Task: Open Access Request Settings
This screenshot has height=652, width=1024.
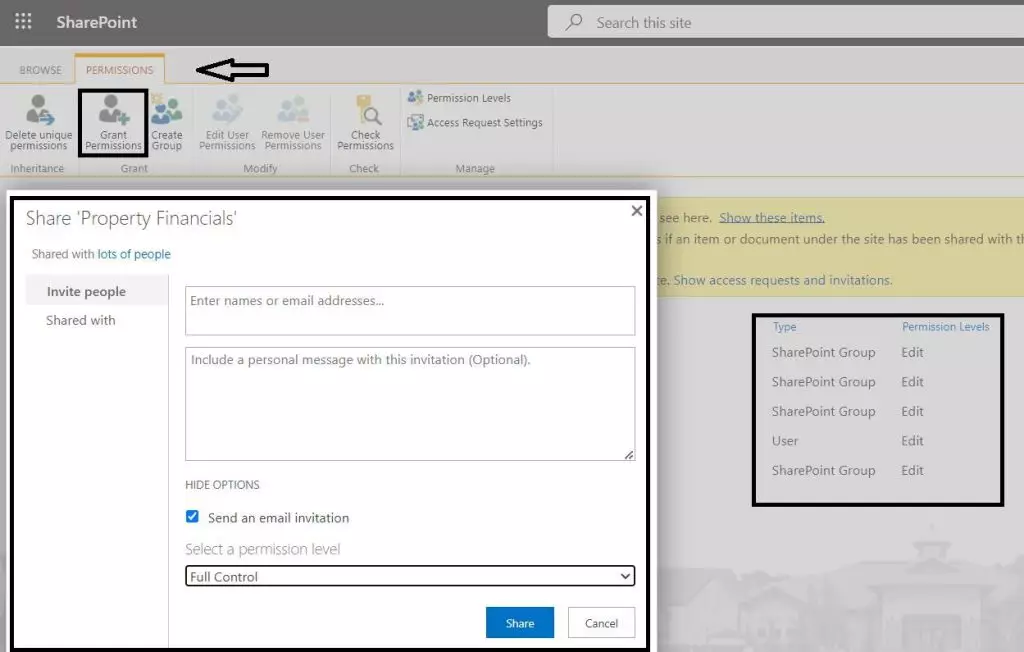Action: [484, 123]
